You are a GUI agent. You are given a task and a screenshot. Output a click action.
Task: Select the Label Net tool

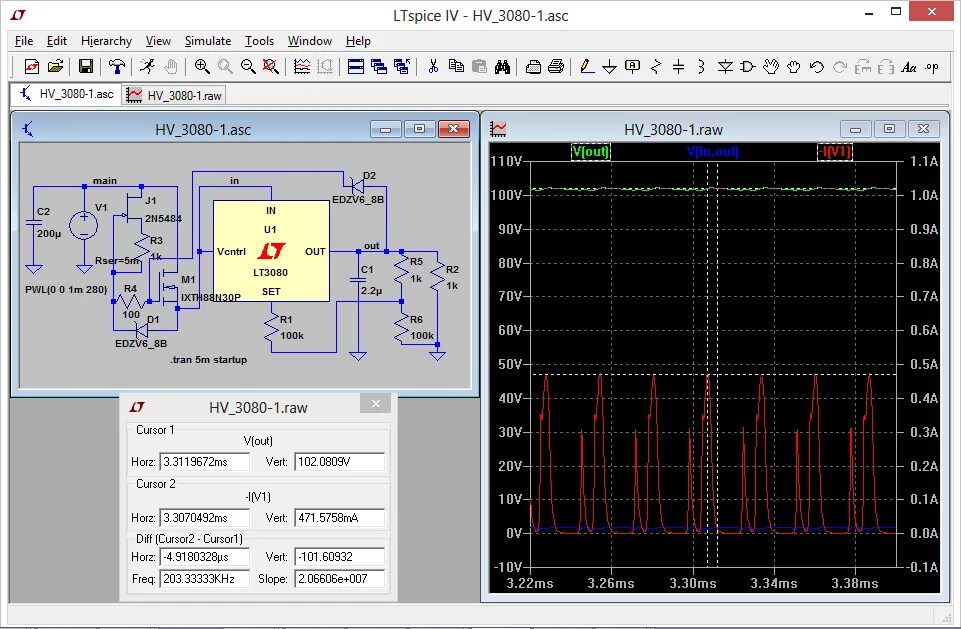point(632,66)
